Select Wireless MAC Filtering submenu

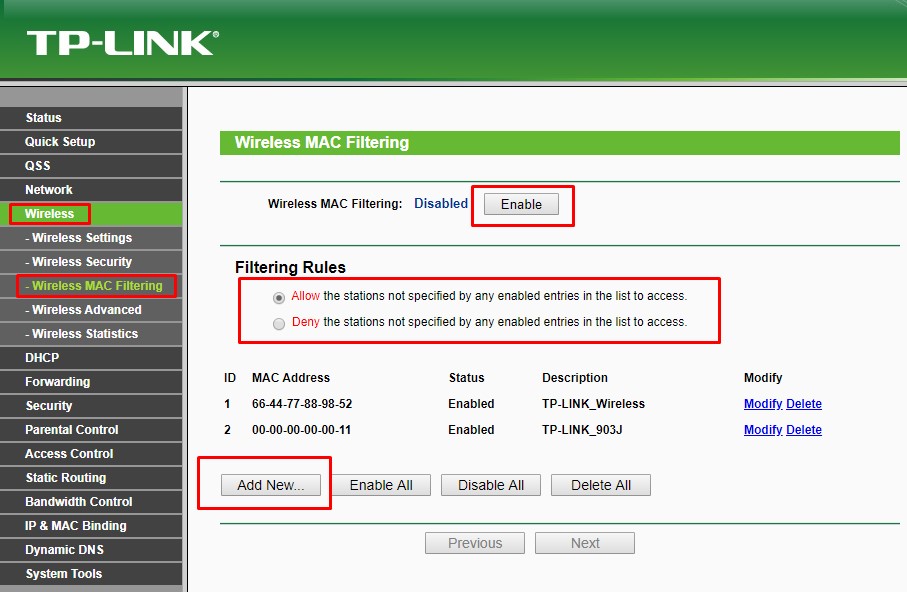pyautogui.click(x=91, y=286)
